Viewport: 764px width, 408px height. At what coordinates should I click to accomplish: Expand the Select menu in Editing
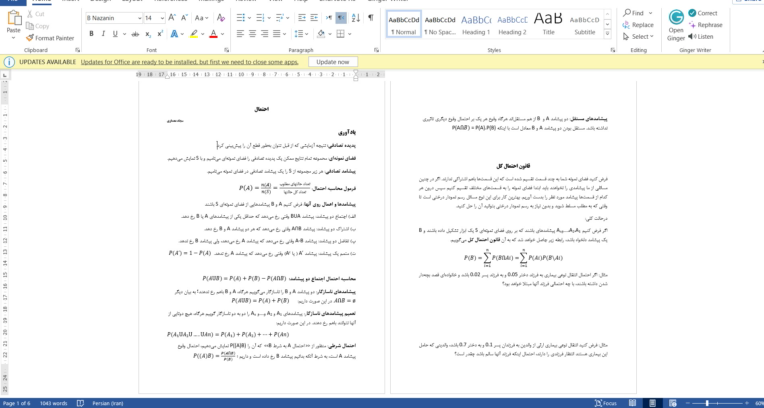tap(638, 37)
